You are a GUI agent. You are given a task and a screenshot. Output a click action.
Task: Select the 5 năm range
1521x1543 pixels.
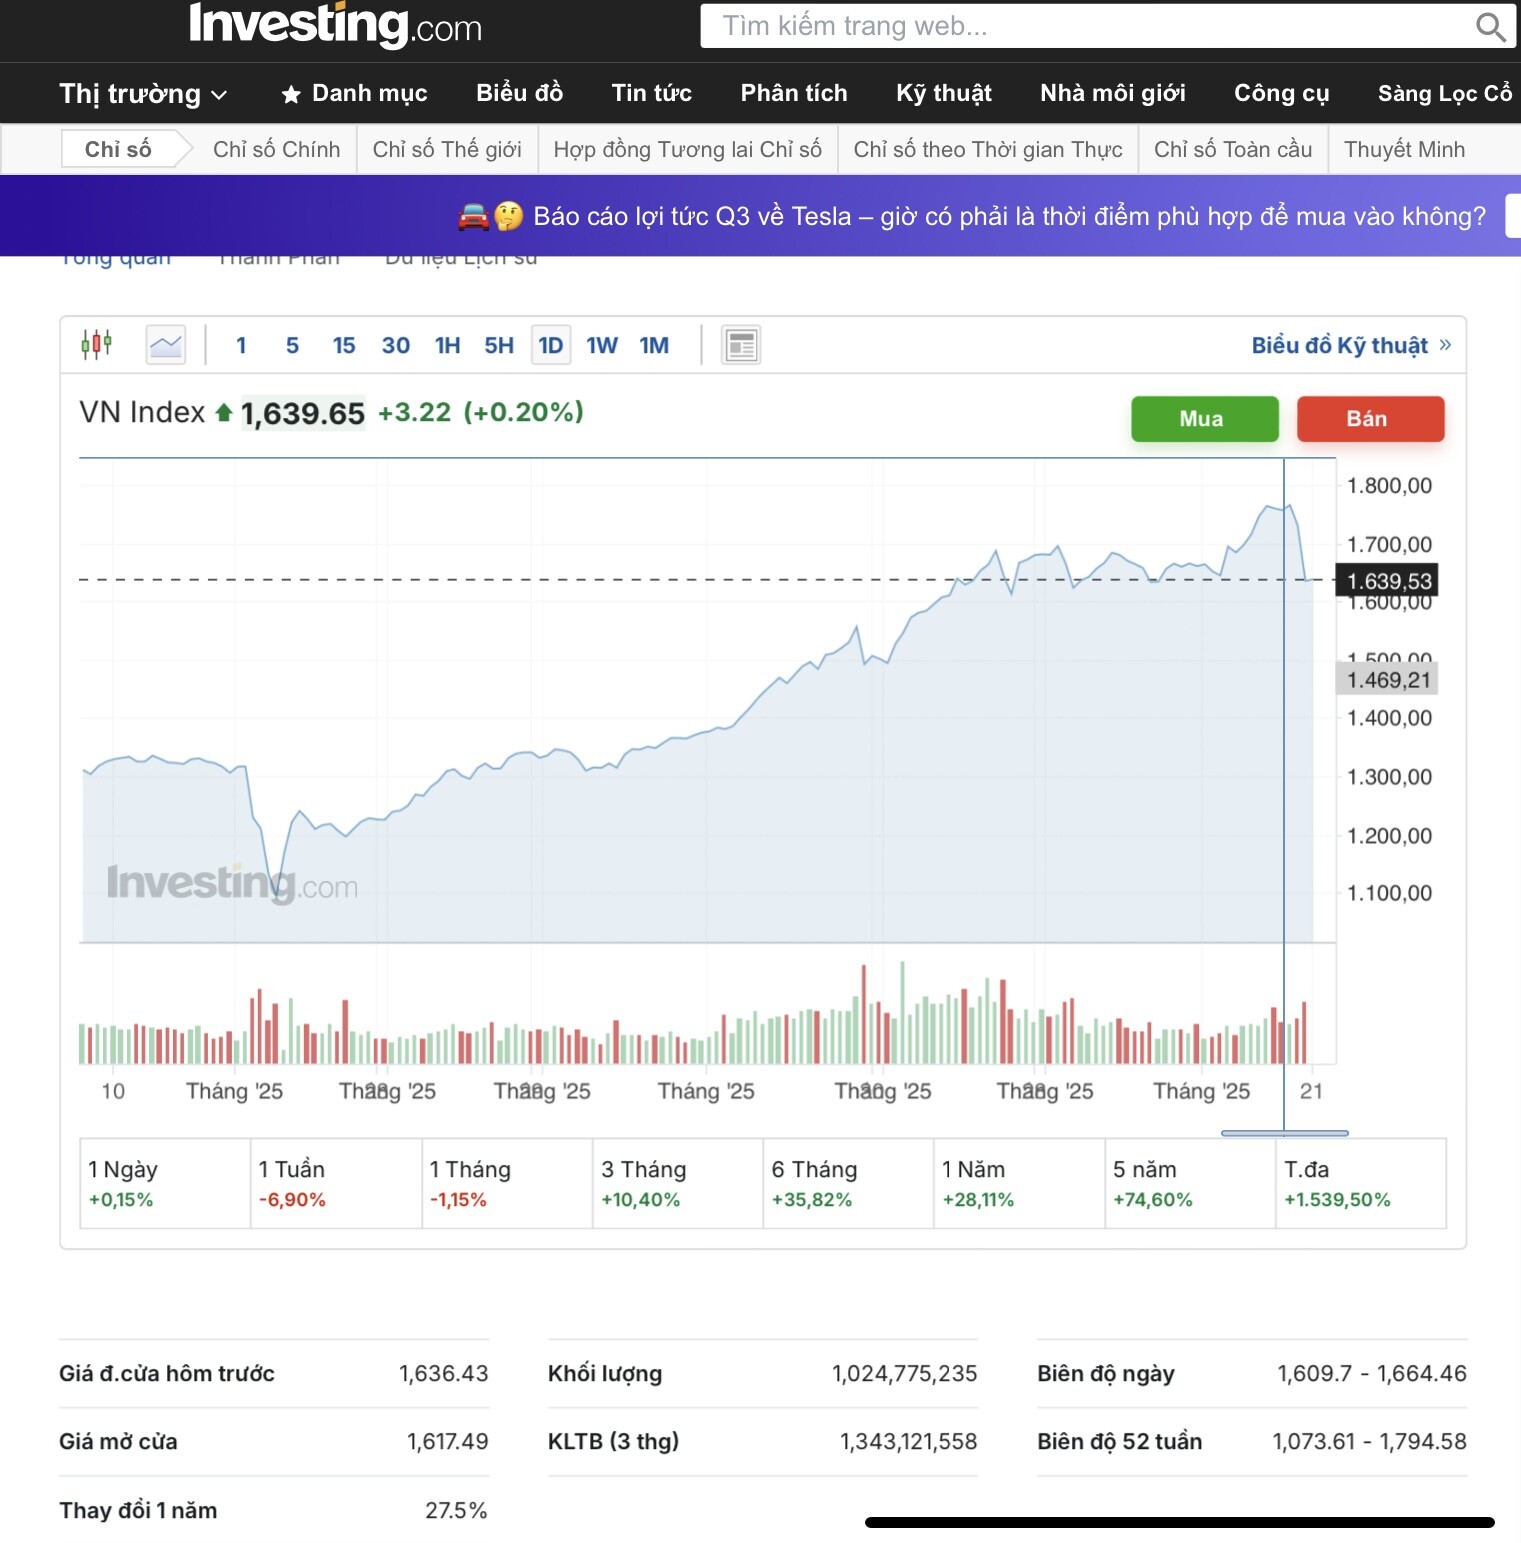tap(1190, 1183)
